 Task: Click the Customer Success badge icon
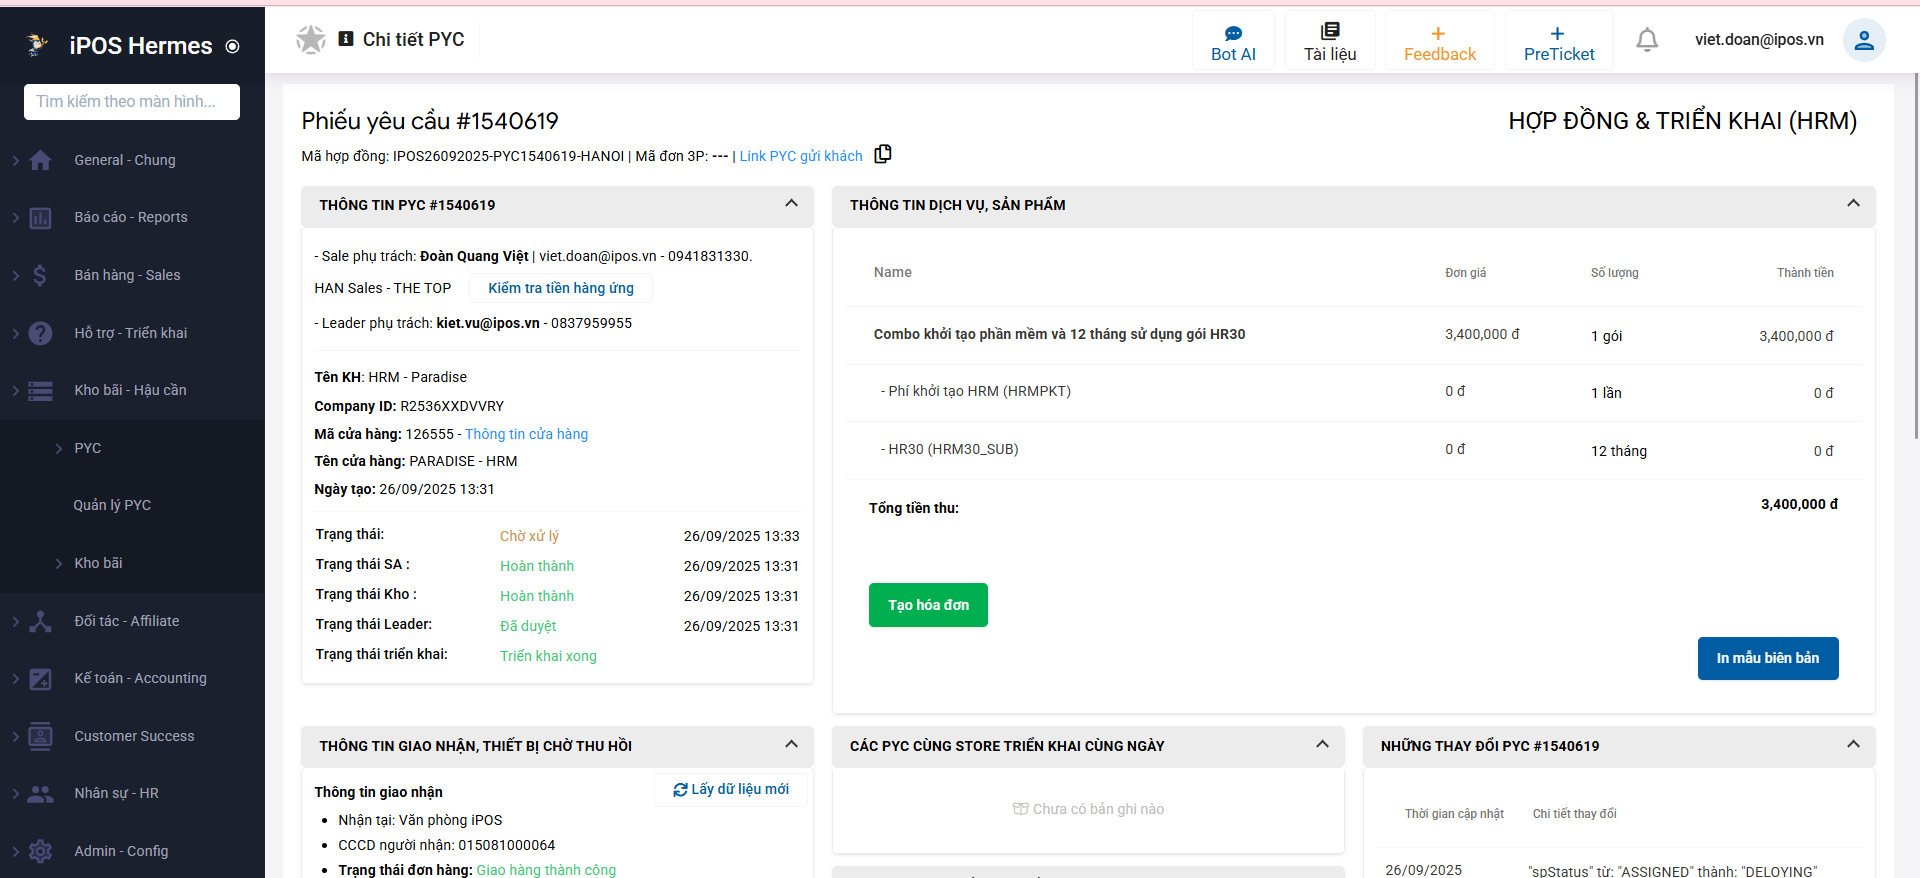pos(41,736)
